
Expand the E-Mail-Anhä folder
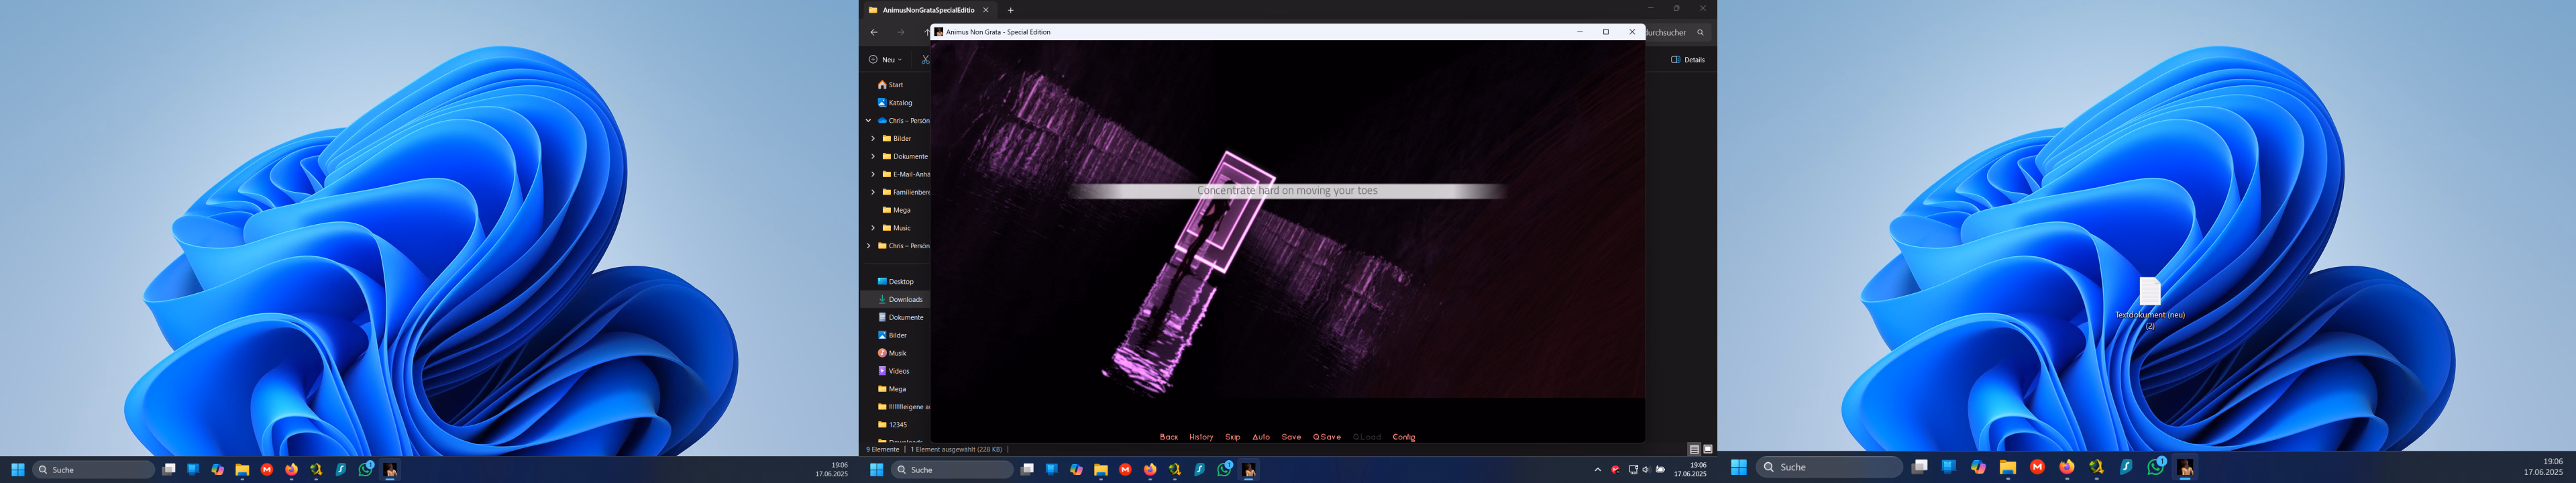pyautogui.click(x=873, y=175)
